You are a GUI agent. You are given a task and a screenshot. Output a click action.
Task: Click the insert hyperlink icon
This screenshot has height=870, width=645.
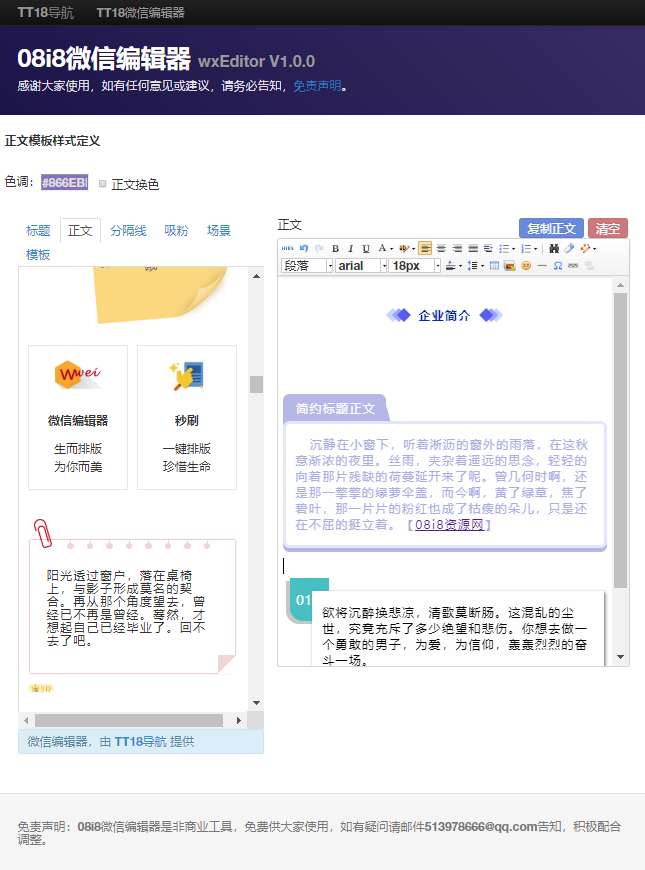[573, 266]
